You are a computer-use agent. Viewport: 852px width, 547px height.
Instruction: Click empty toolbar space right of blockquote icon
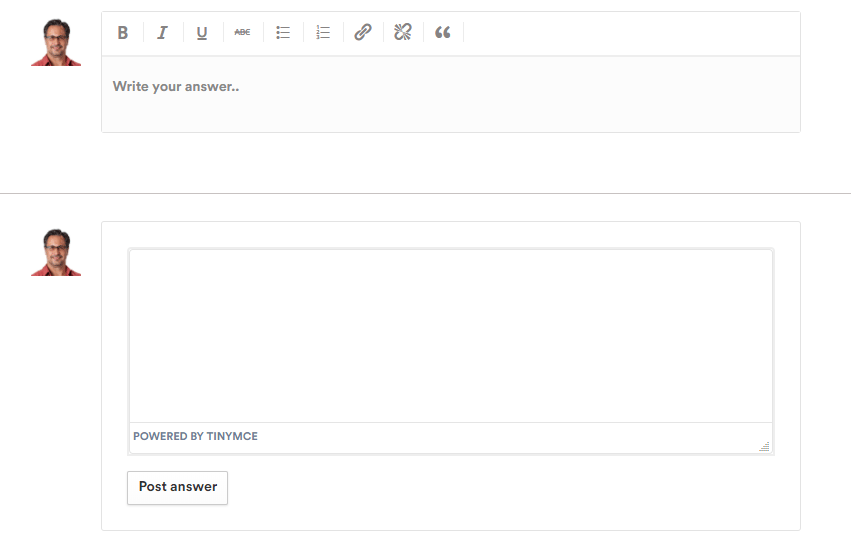point(630,33)
